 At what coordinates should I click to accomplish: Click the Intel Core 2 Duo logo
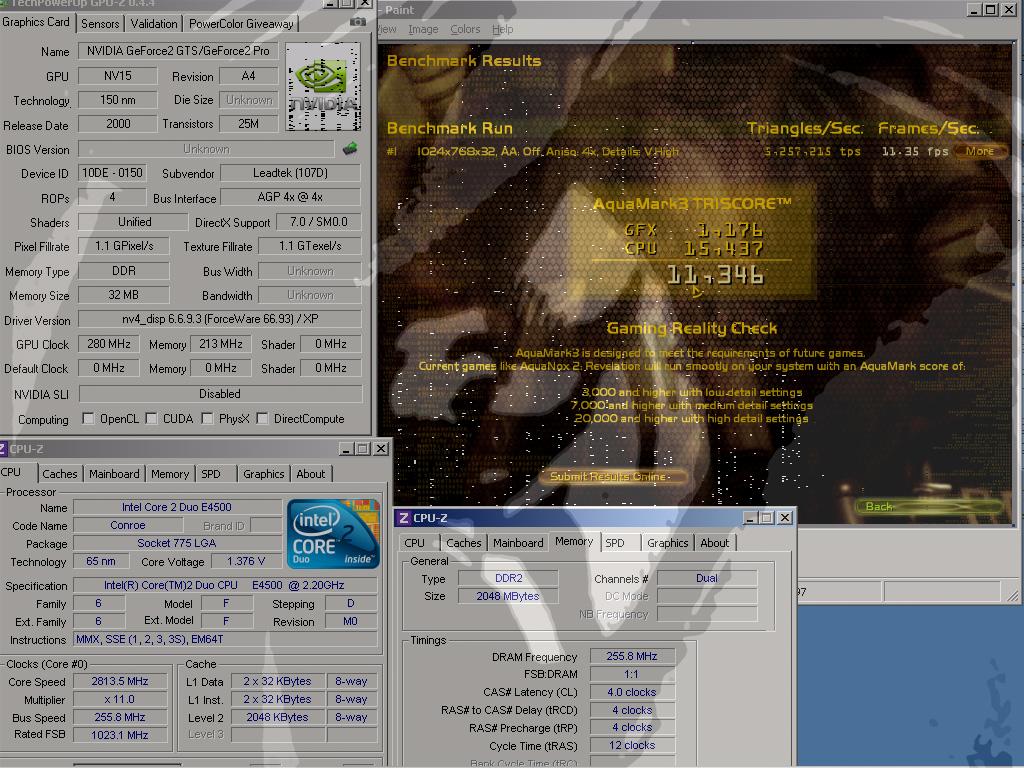tap(332, 534)
